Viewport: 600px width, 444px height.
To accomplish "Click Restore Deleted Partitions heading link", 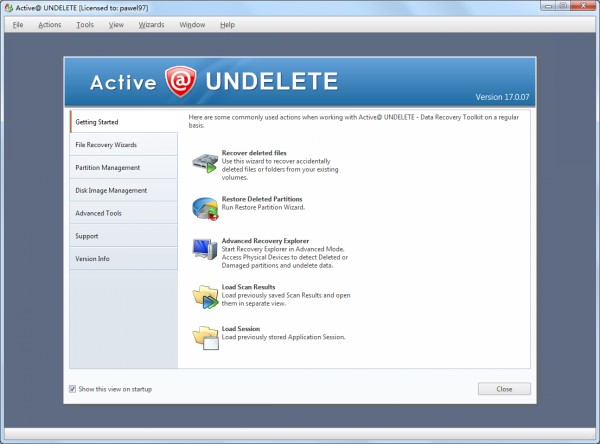I will (x=262, y=199).
